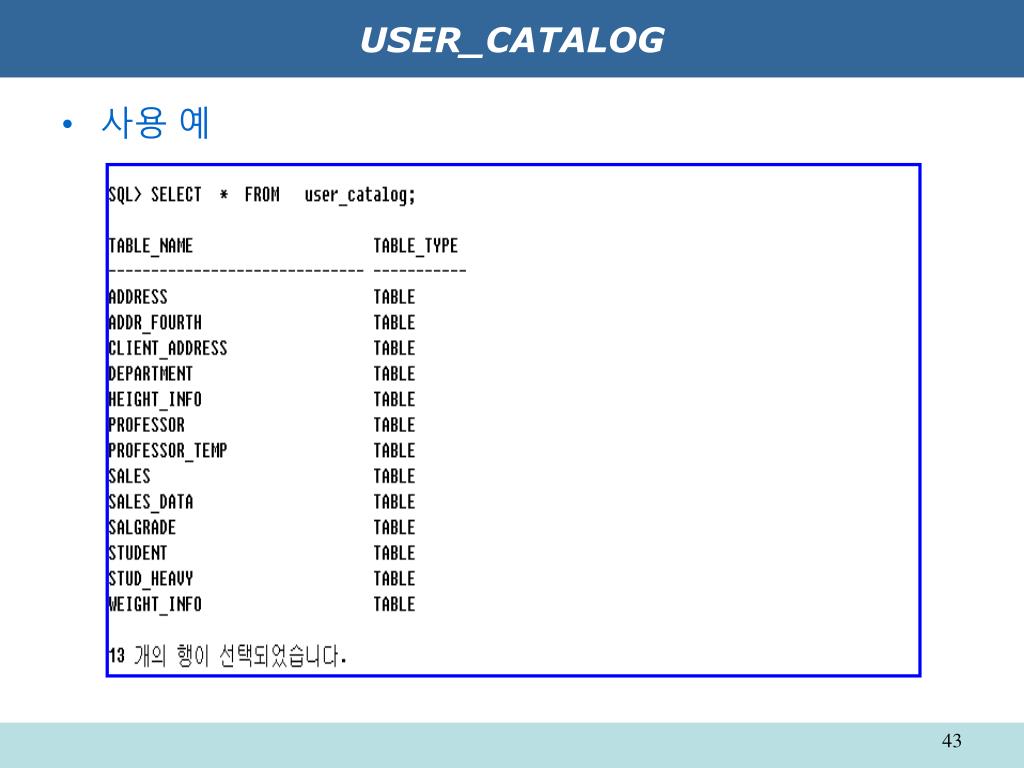The height and width of the screenshot is (768, 1024).
Task: Select the CLIENT_ADDRESS table name
Action: coord(168,348)
